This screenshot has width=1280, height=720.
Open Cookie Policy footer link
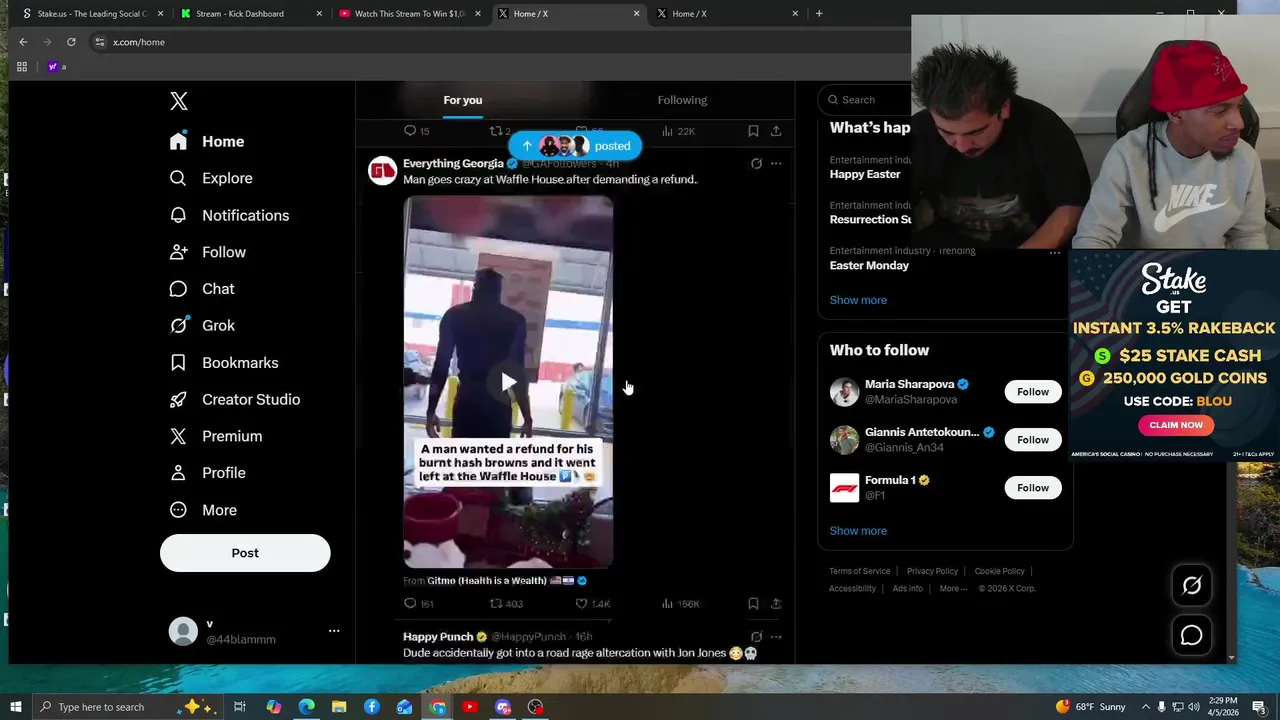pyautogui.click(x=999, y=571)
